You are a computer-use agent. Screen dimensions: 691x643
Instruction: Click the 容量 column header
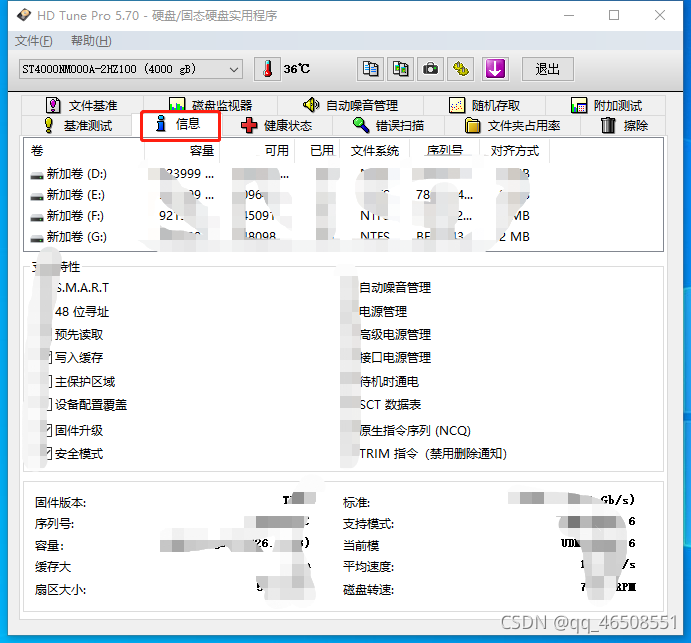coord(182,151)
